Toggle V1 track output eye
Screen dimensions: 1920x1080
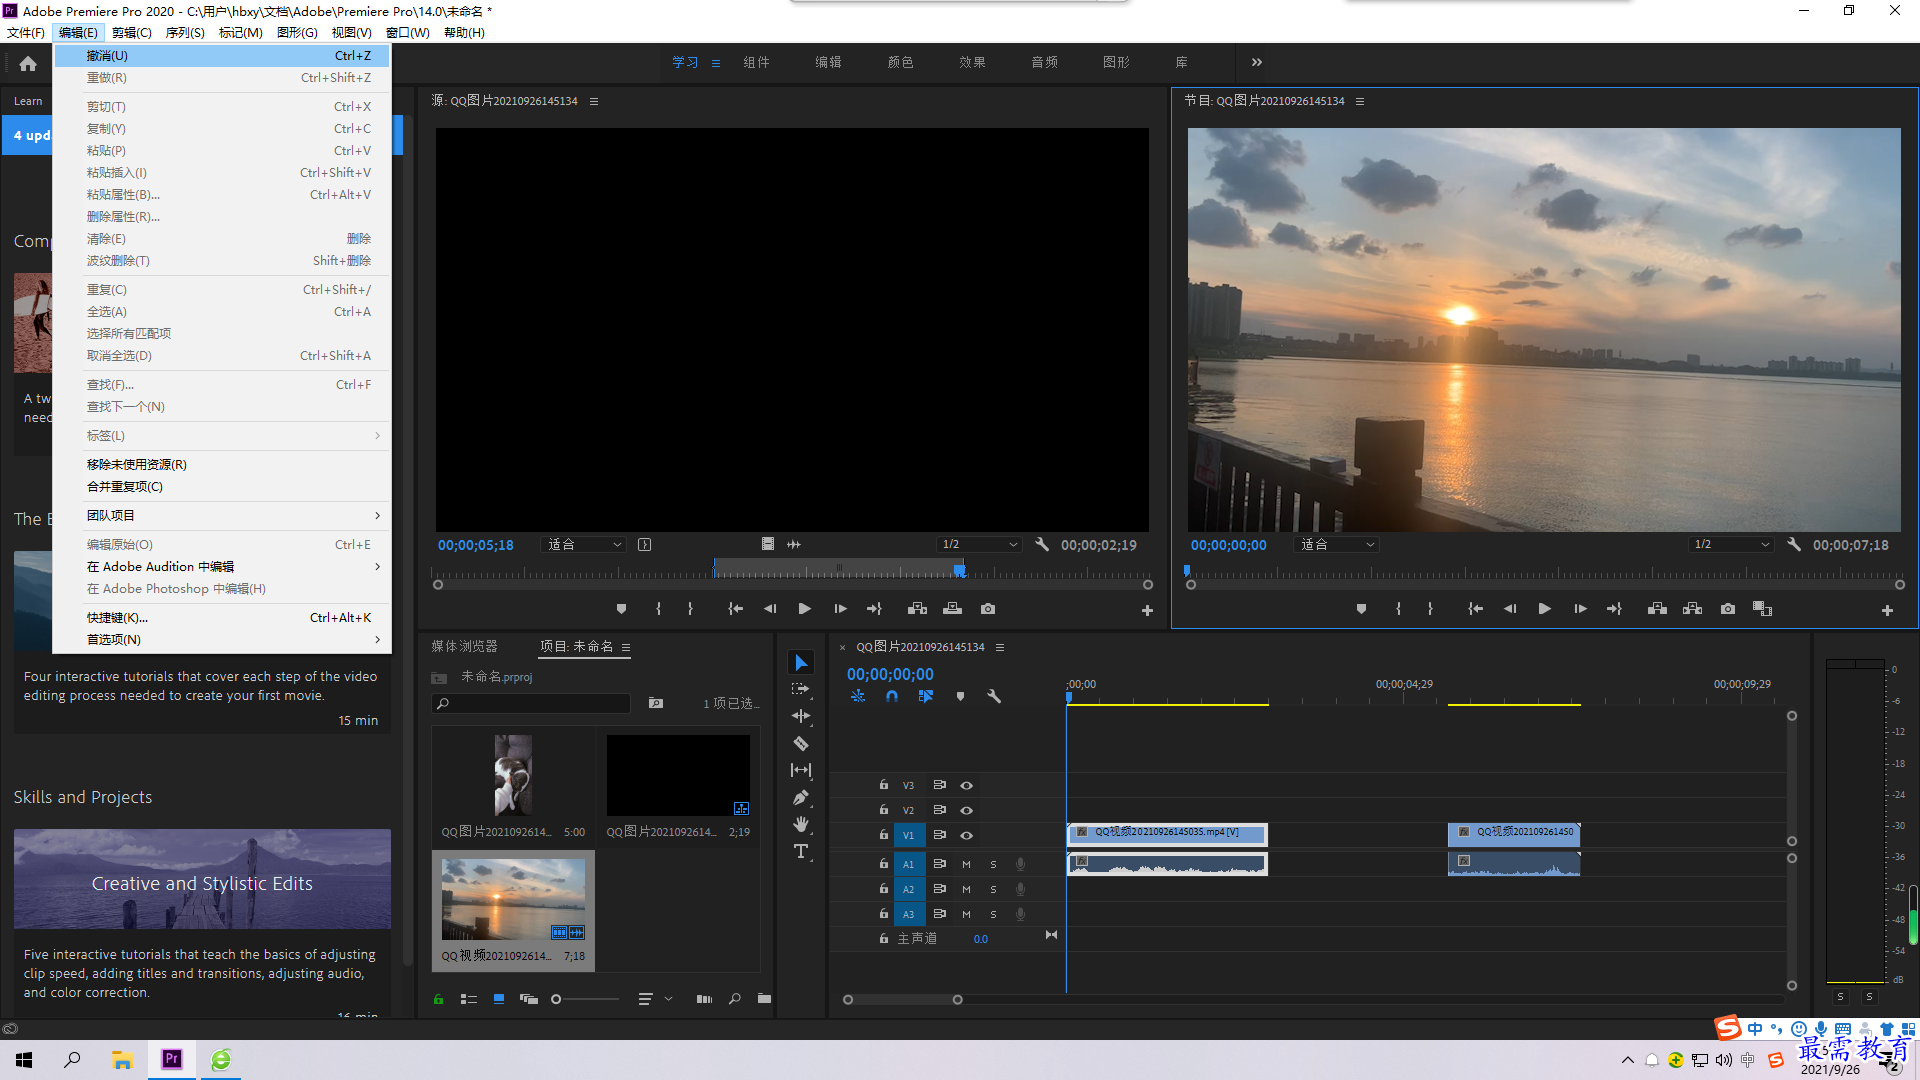pos(966,835)
